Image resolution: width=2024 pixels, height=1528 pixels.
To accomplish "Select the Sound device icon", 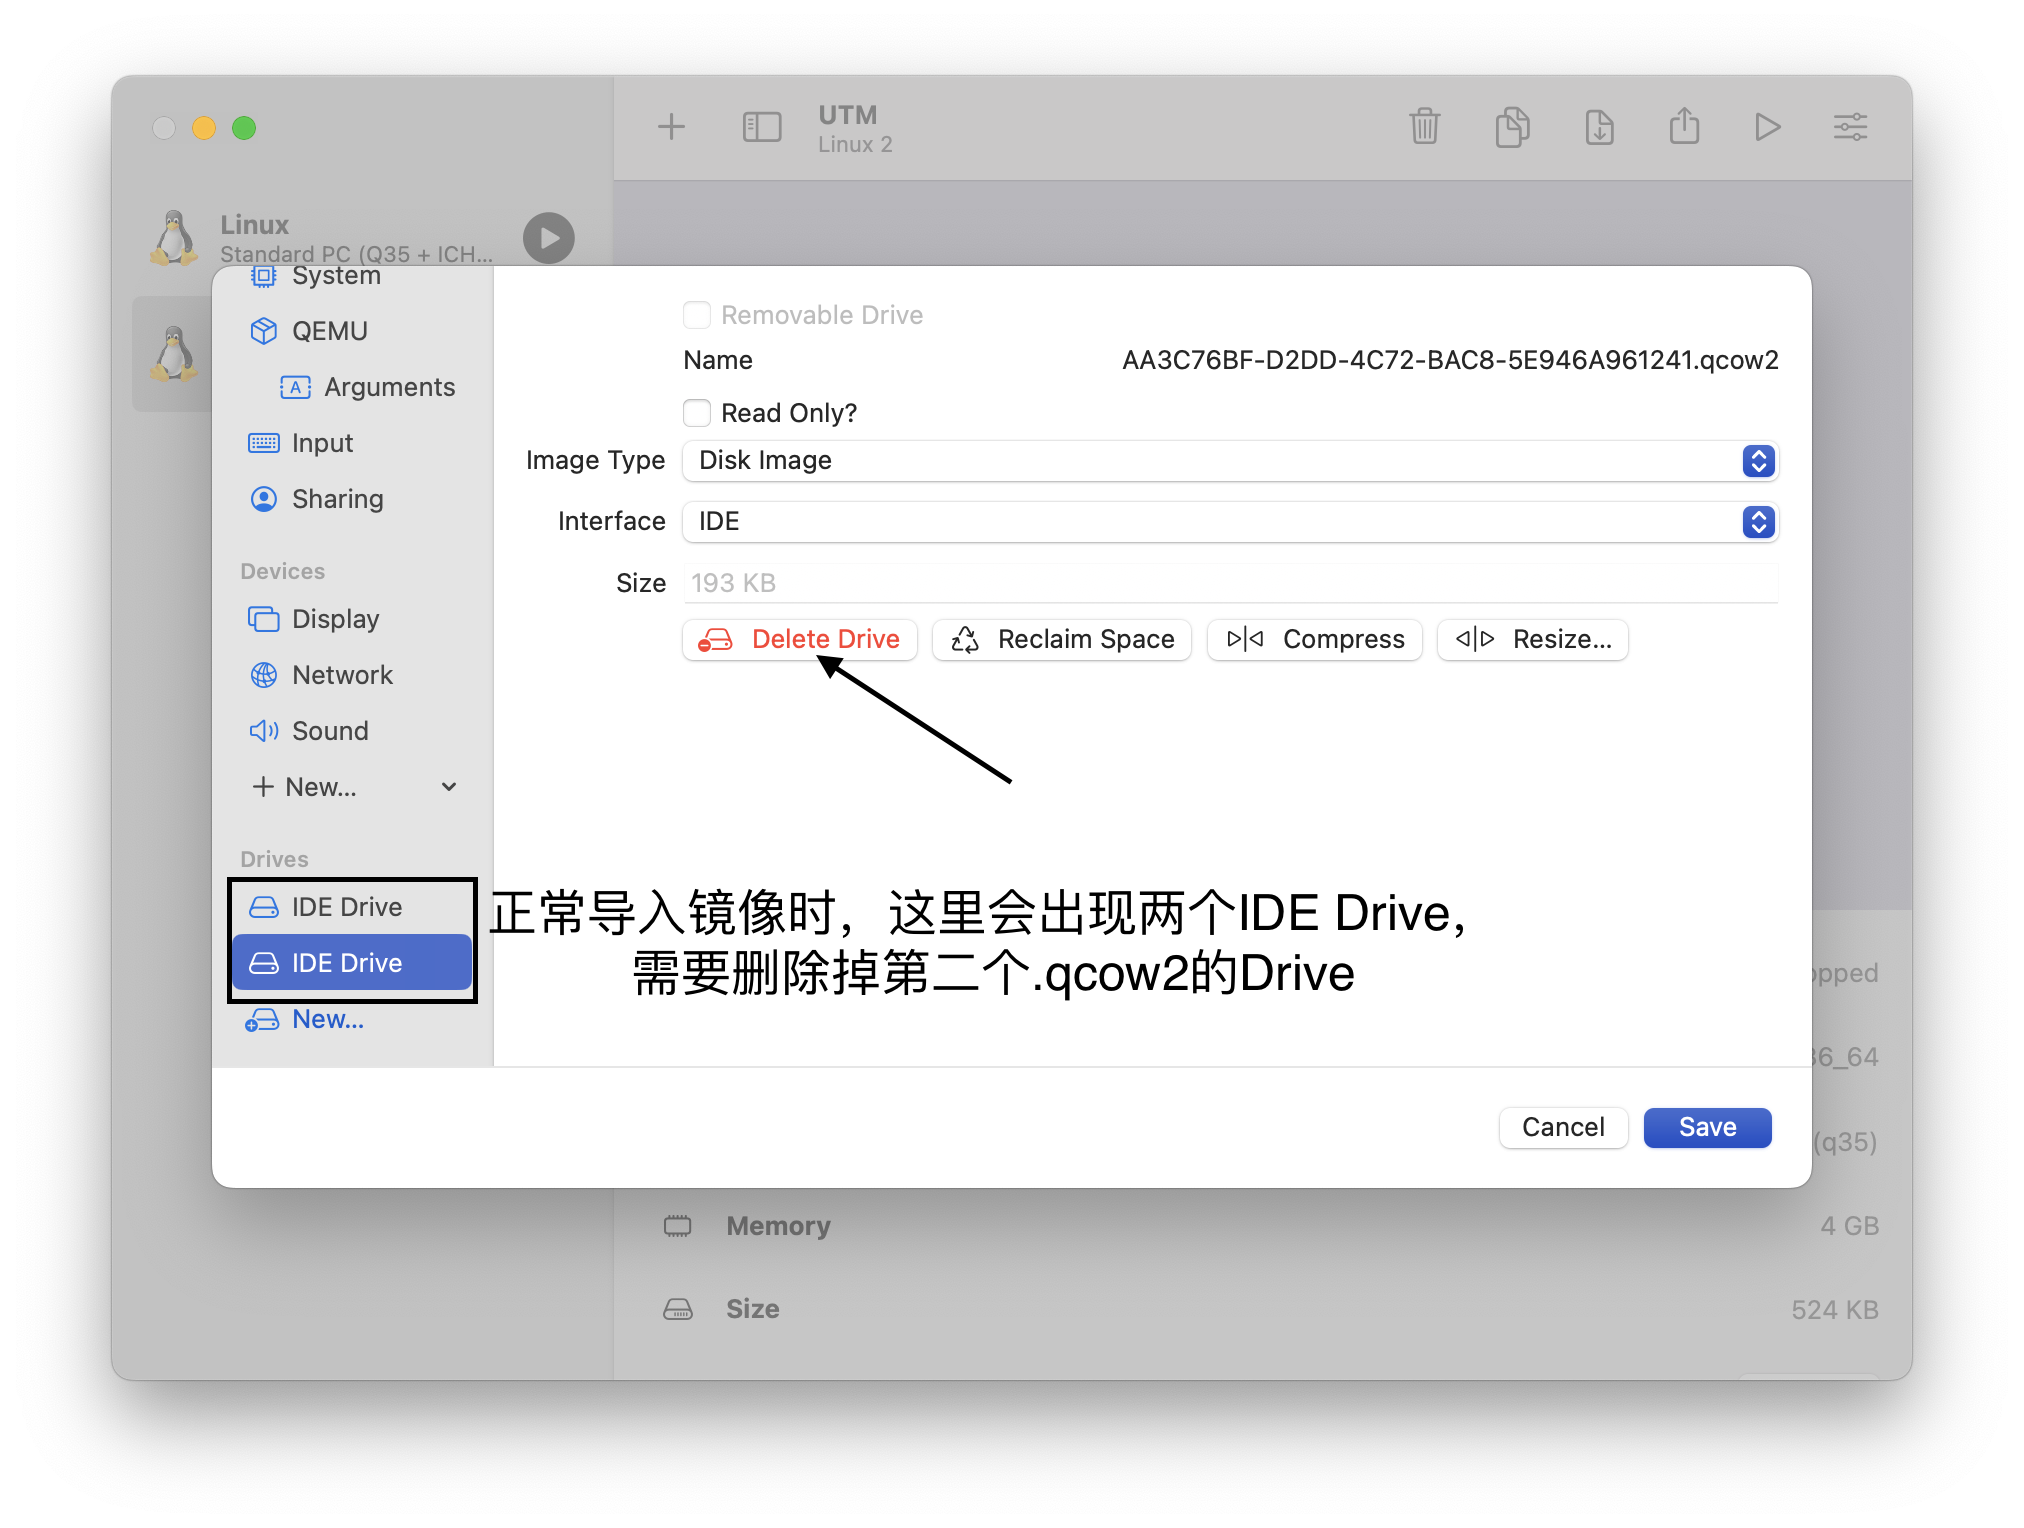I will [262, 729].
